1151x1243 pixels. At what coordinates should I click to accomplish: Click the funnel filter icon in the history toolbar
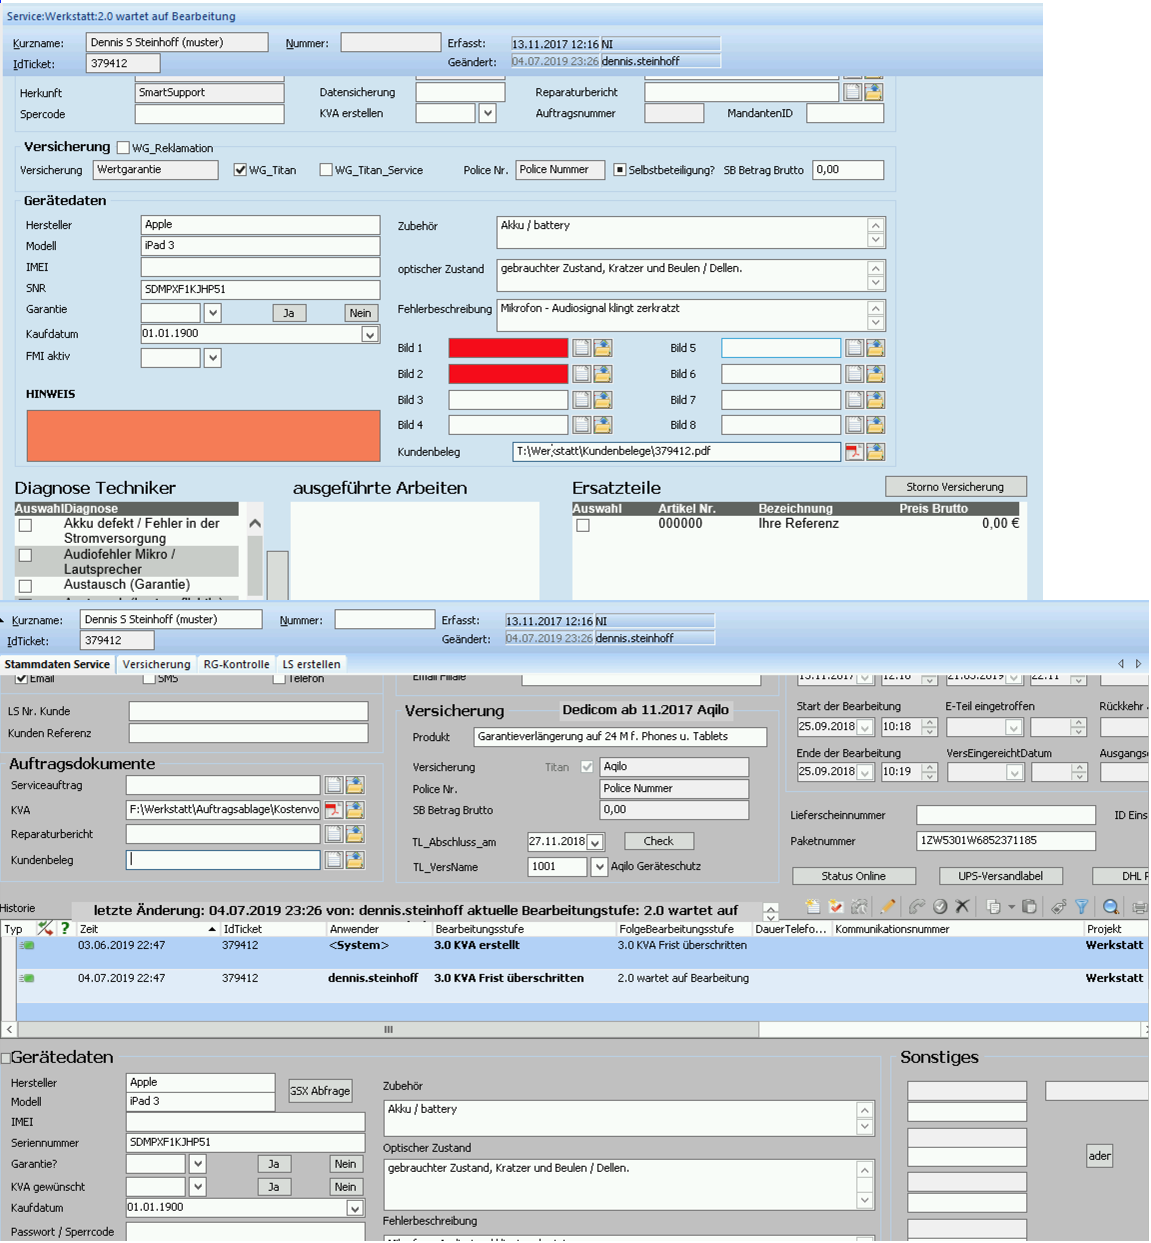pos(1082,907)
